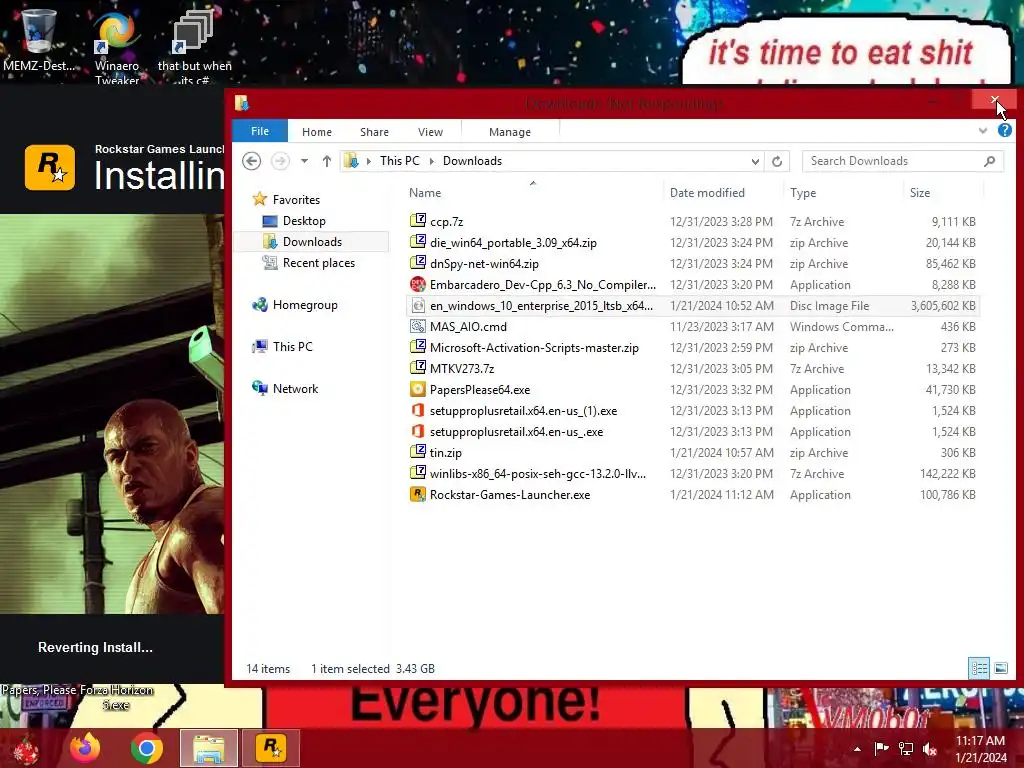The height and width of the screenshot is (768, 1024).
Task: Click the Windows 10 enterprise disc image icon
Action: click(418, 306)
